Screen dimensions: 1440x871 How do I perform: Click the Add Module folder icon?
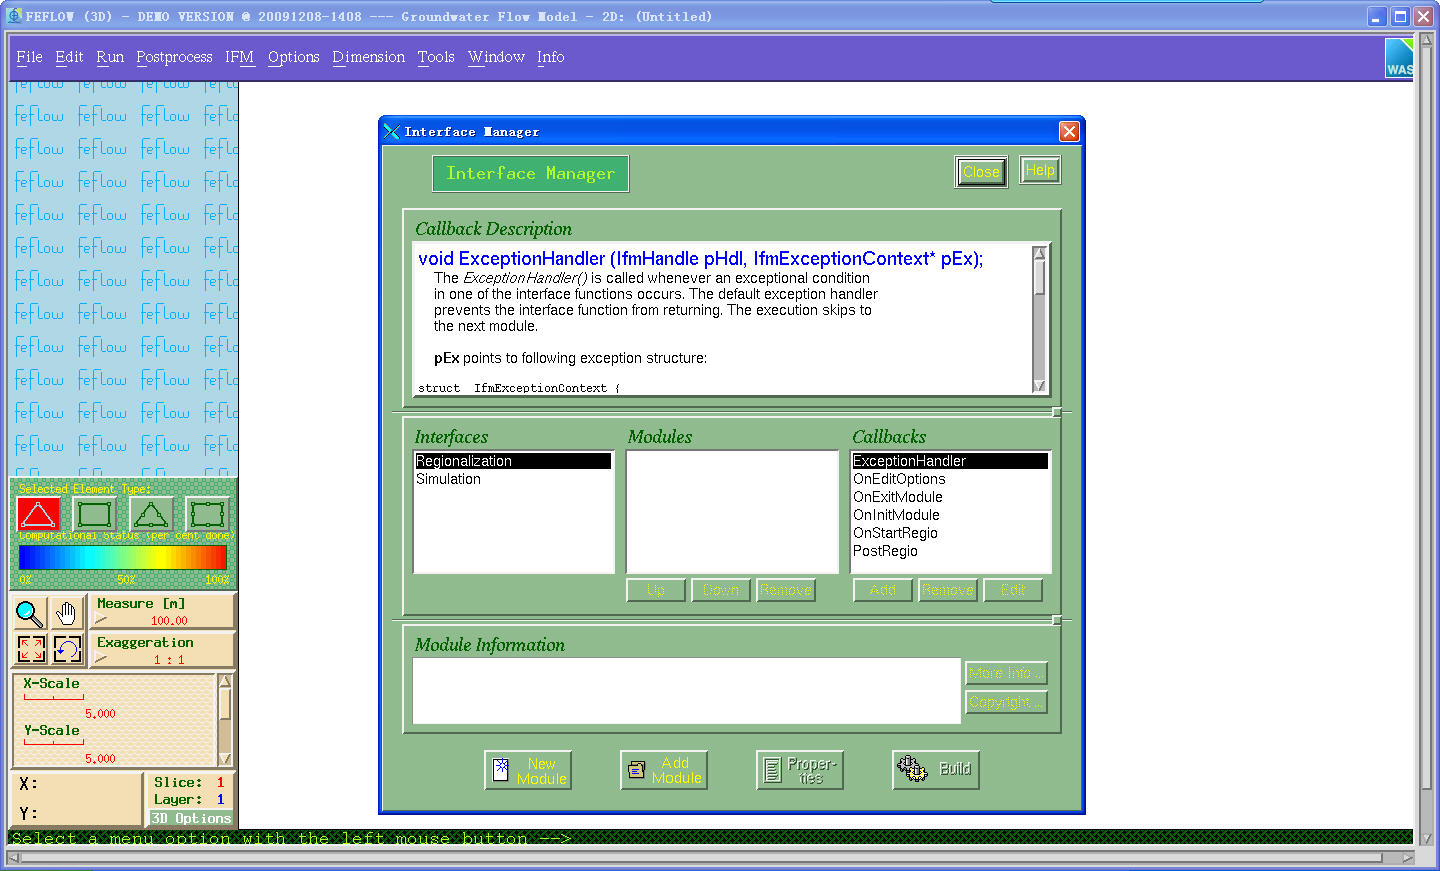pos(636,770)
